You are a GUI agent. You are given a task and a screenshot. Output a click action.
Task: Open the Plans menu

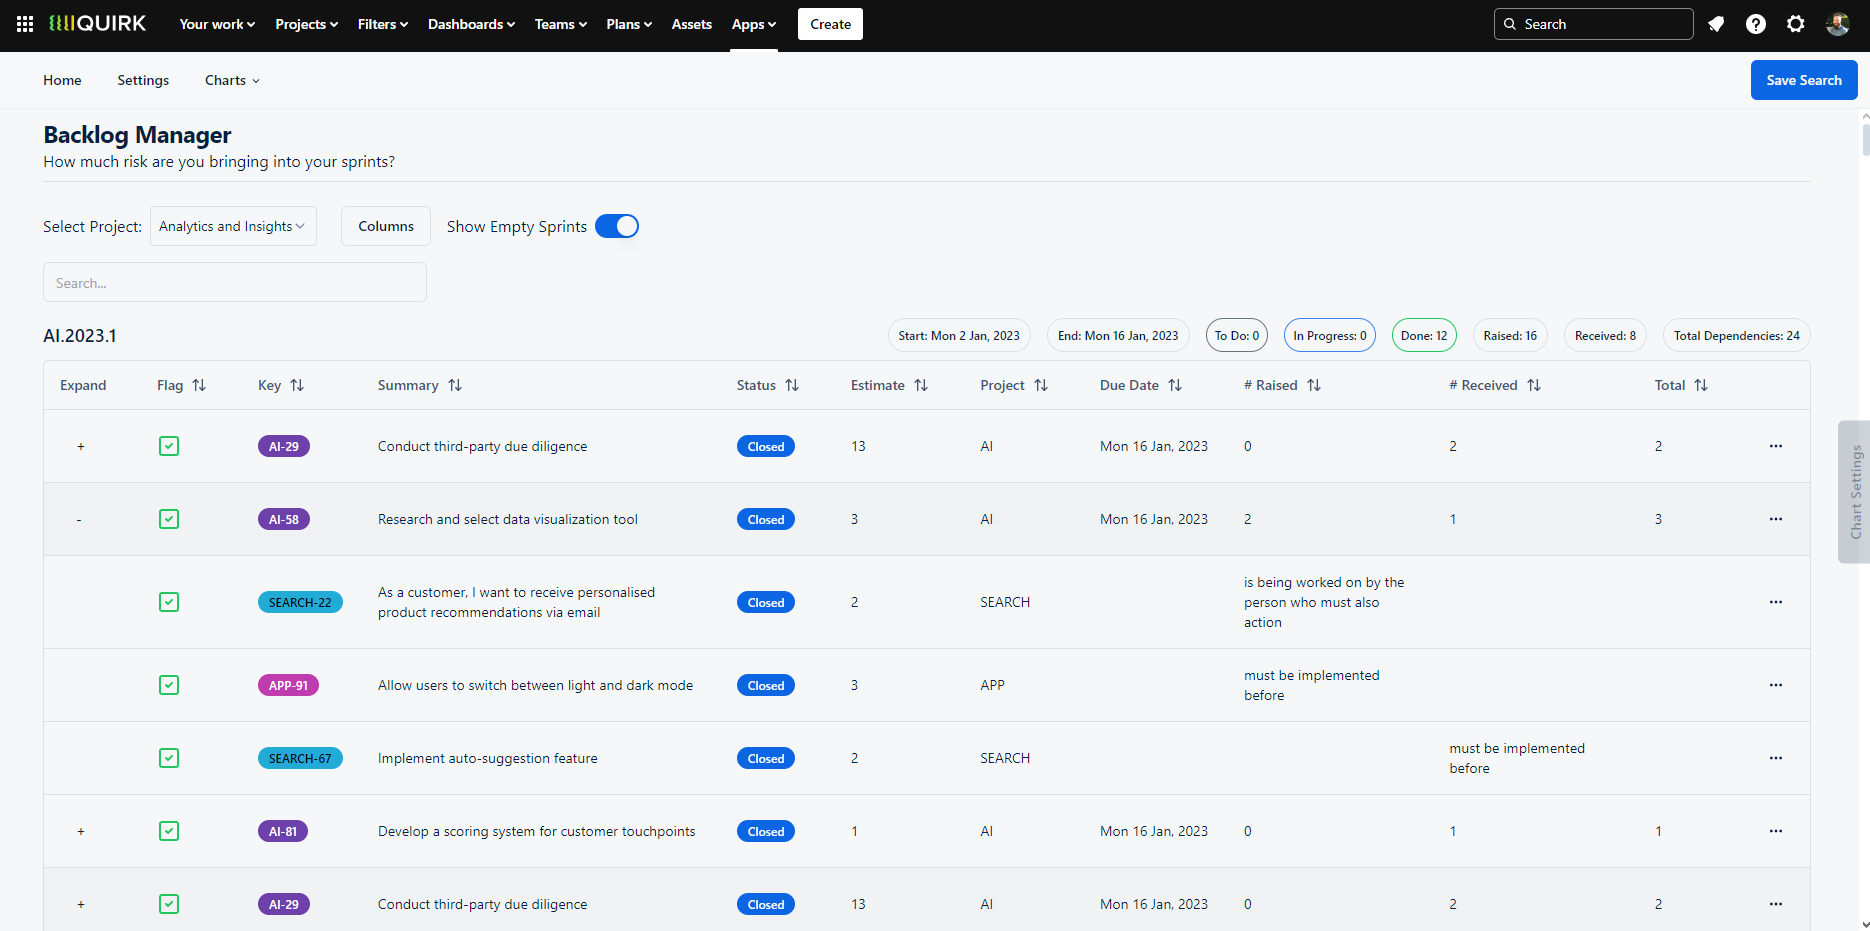[x=629, y=24]
